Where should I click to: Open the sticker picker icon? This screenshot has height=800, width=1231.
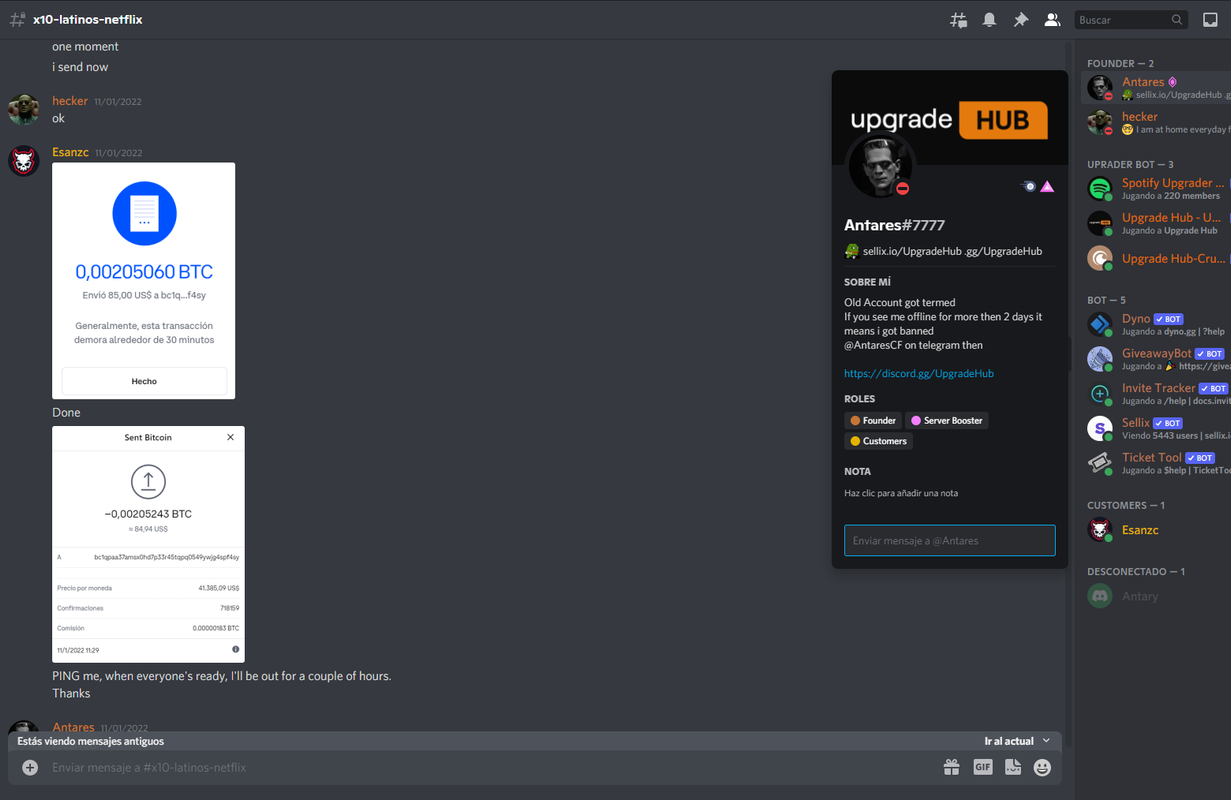coord(1013,767)
